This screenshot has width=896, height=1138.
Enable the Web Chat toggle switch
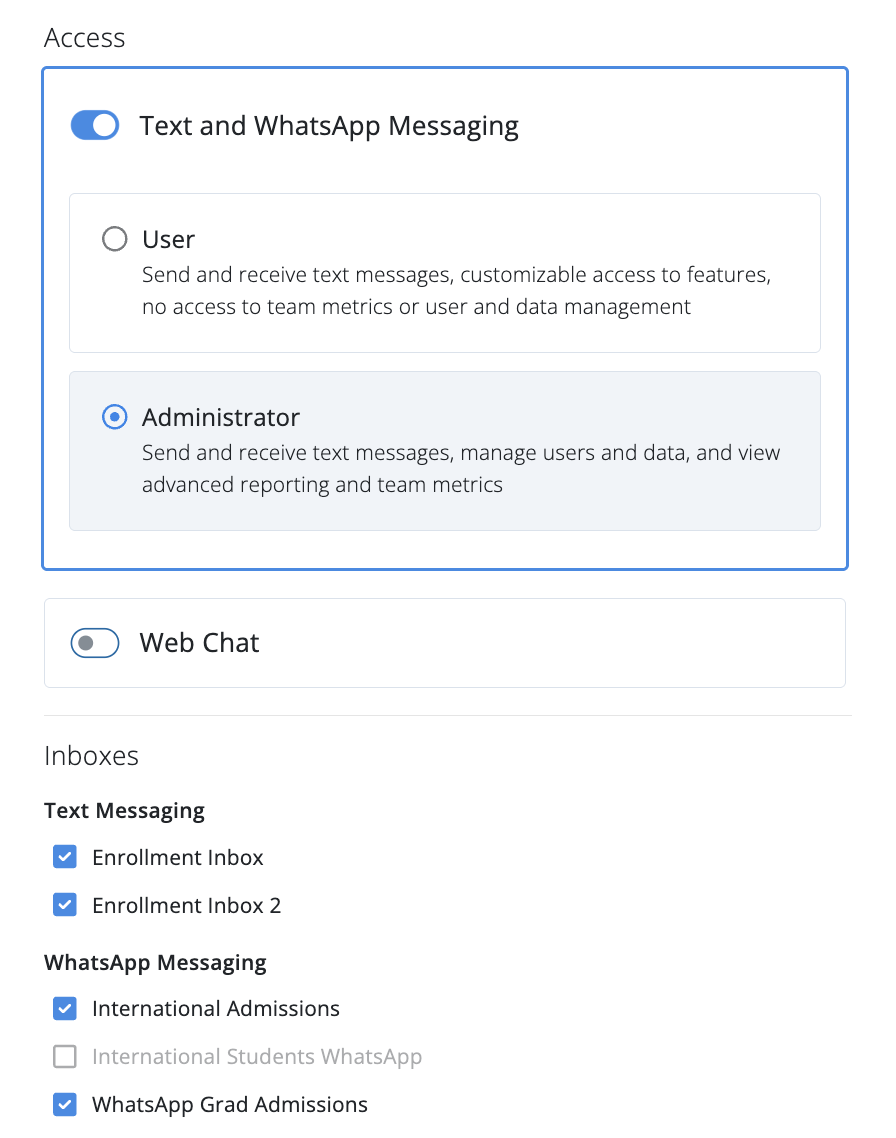[95, 643]
